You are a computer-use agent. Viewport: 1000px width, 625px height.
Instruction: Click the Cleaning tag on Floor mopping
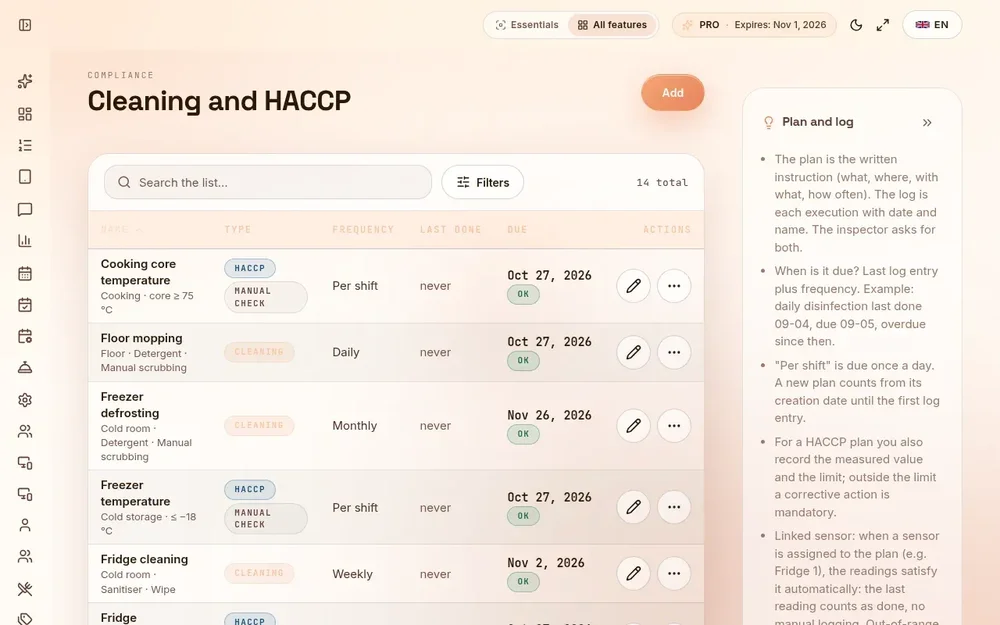click(259, 352)
